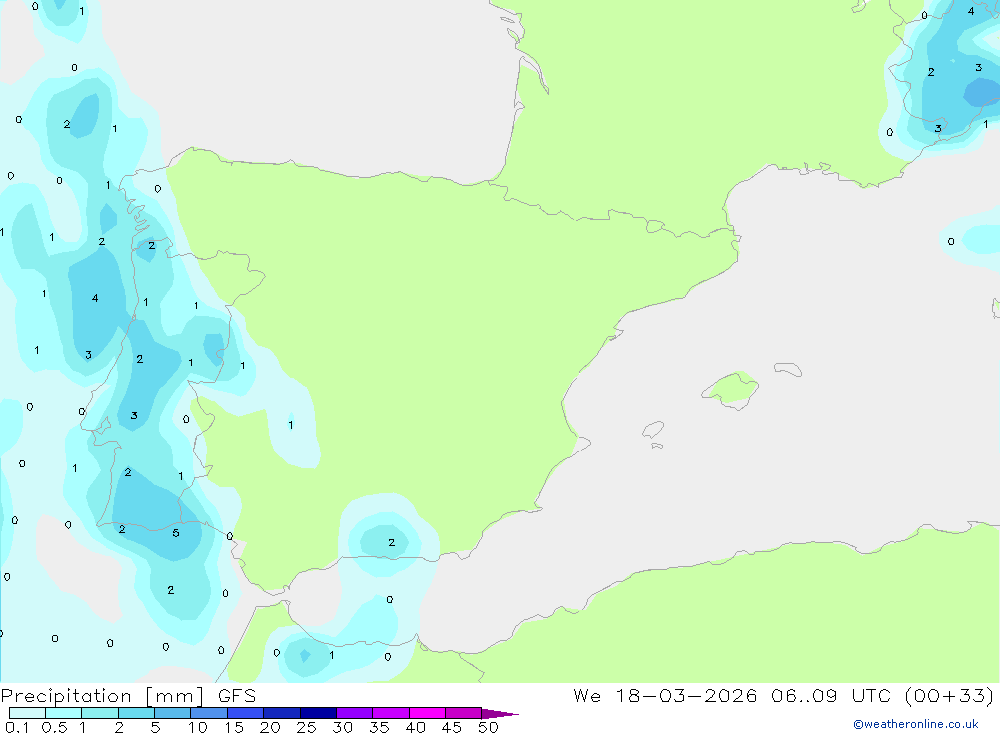
Task: Click the 0.5–1 mm legend color swatch
Action: coord(63,713)
